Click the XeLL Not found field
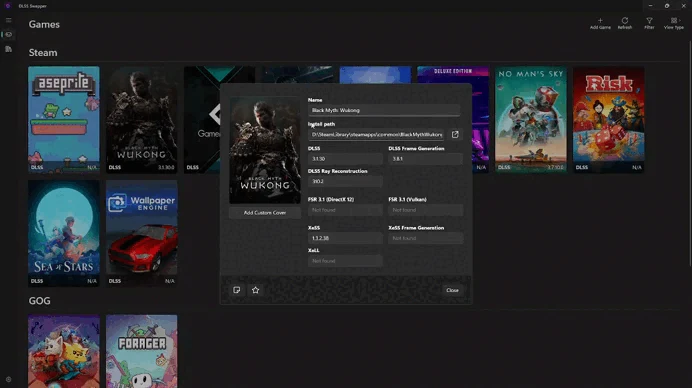Viewport: 692px width, 388px height. [345, 261]
